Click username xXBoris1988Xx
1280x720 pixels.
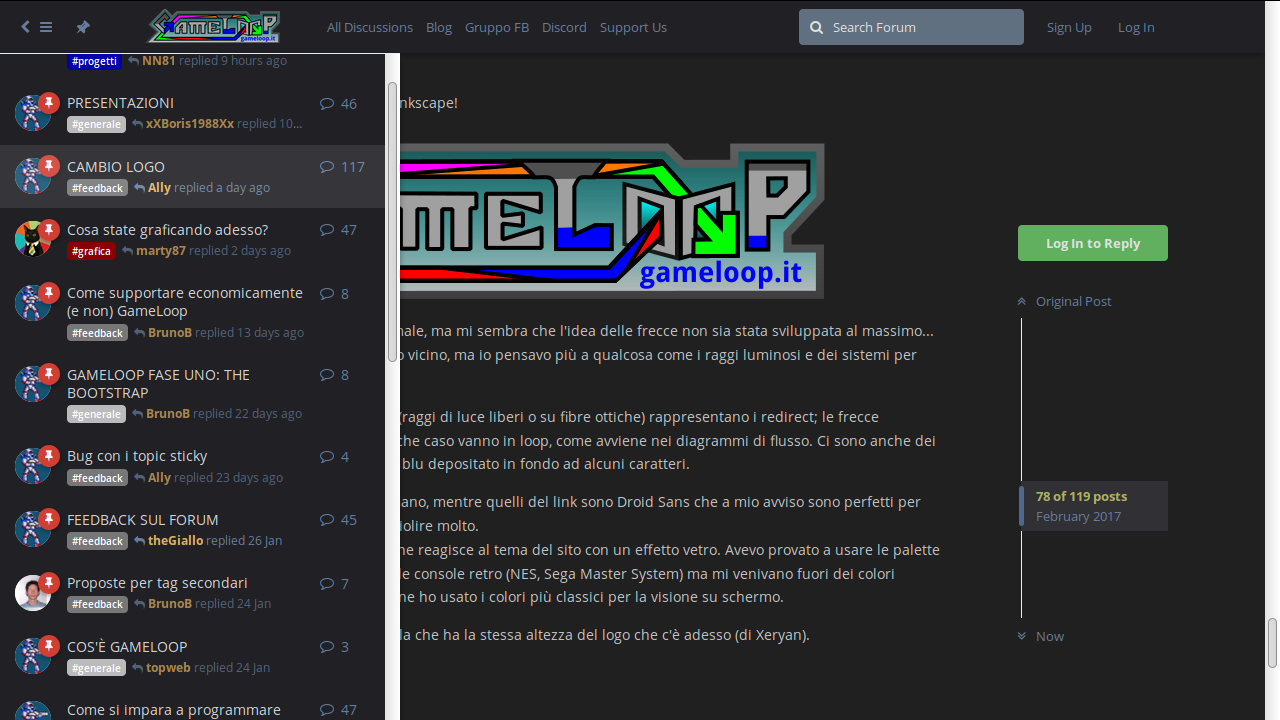coord(190,124)
